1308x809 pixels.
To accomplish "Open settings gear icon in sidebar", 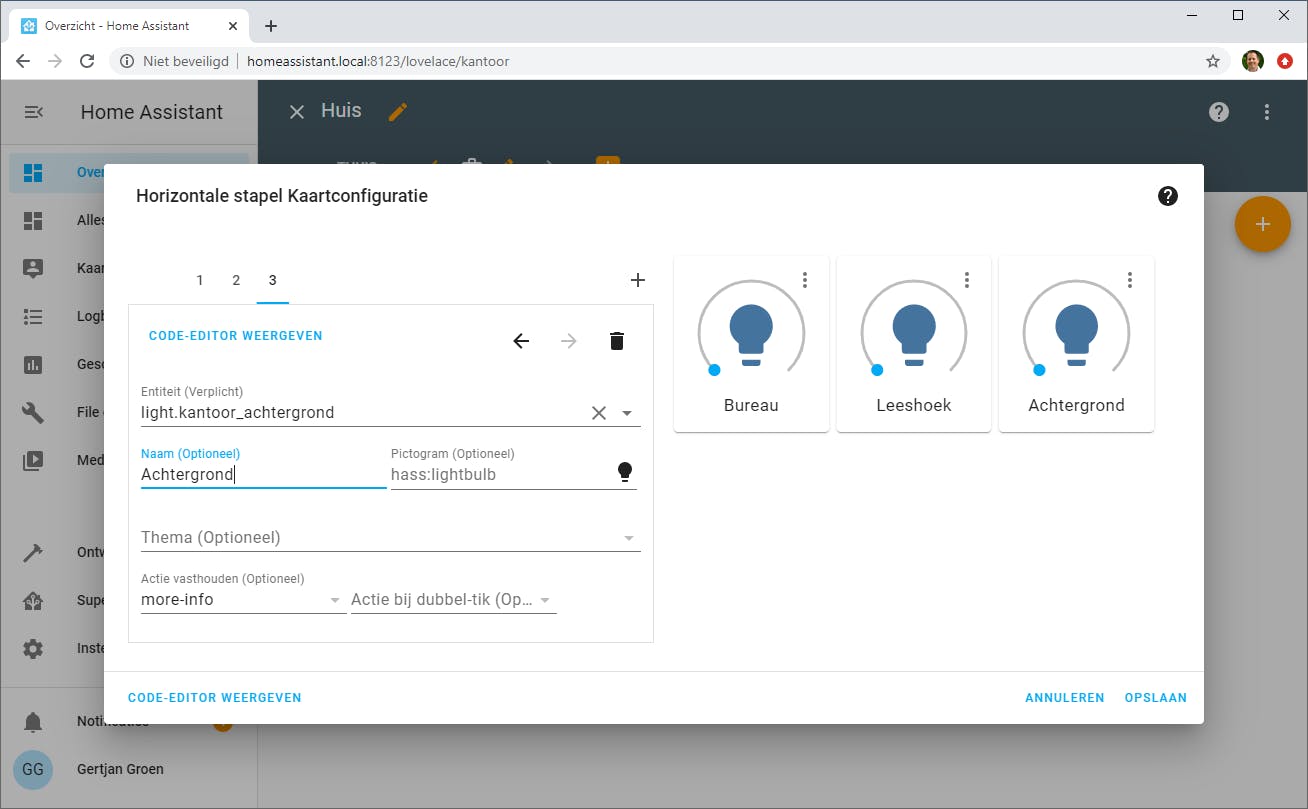I will pyautogui.click(x=33, y=649).
